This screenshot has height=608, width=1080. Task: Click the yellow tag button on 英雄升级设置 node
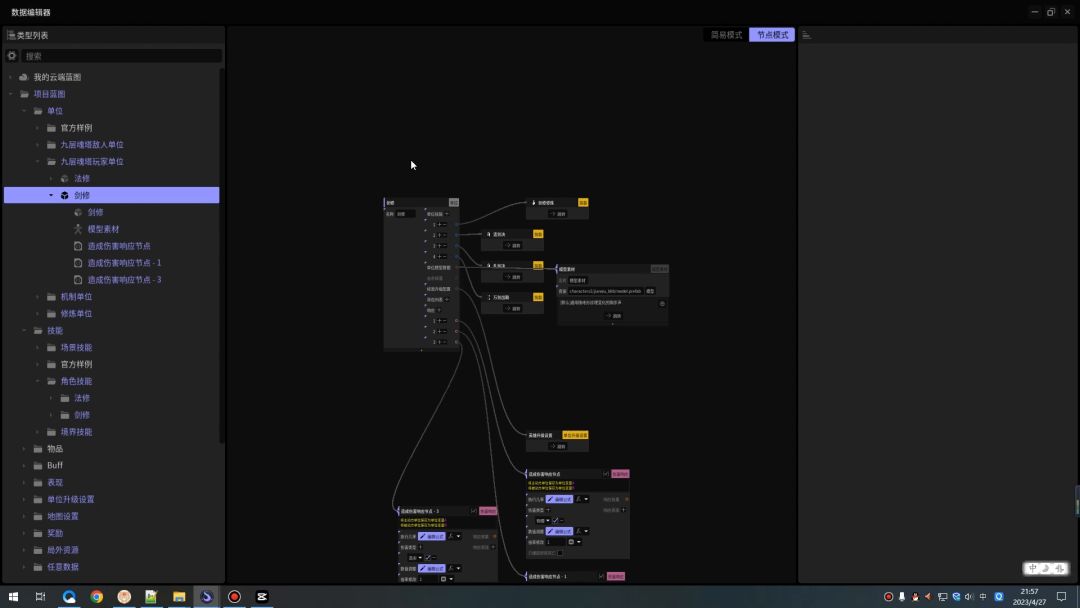click(575, 435)
